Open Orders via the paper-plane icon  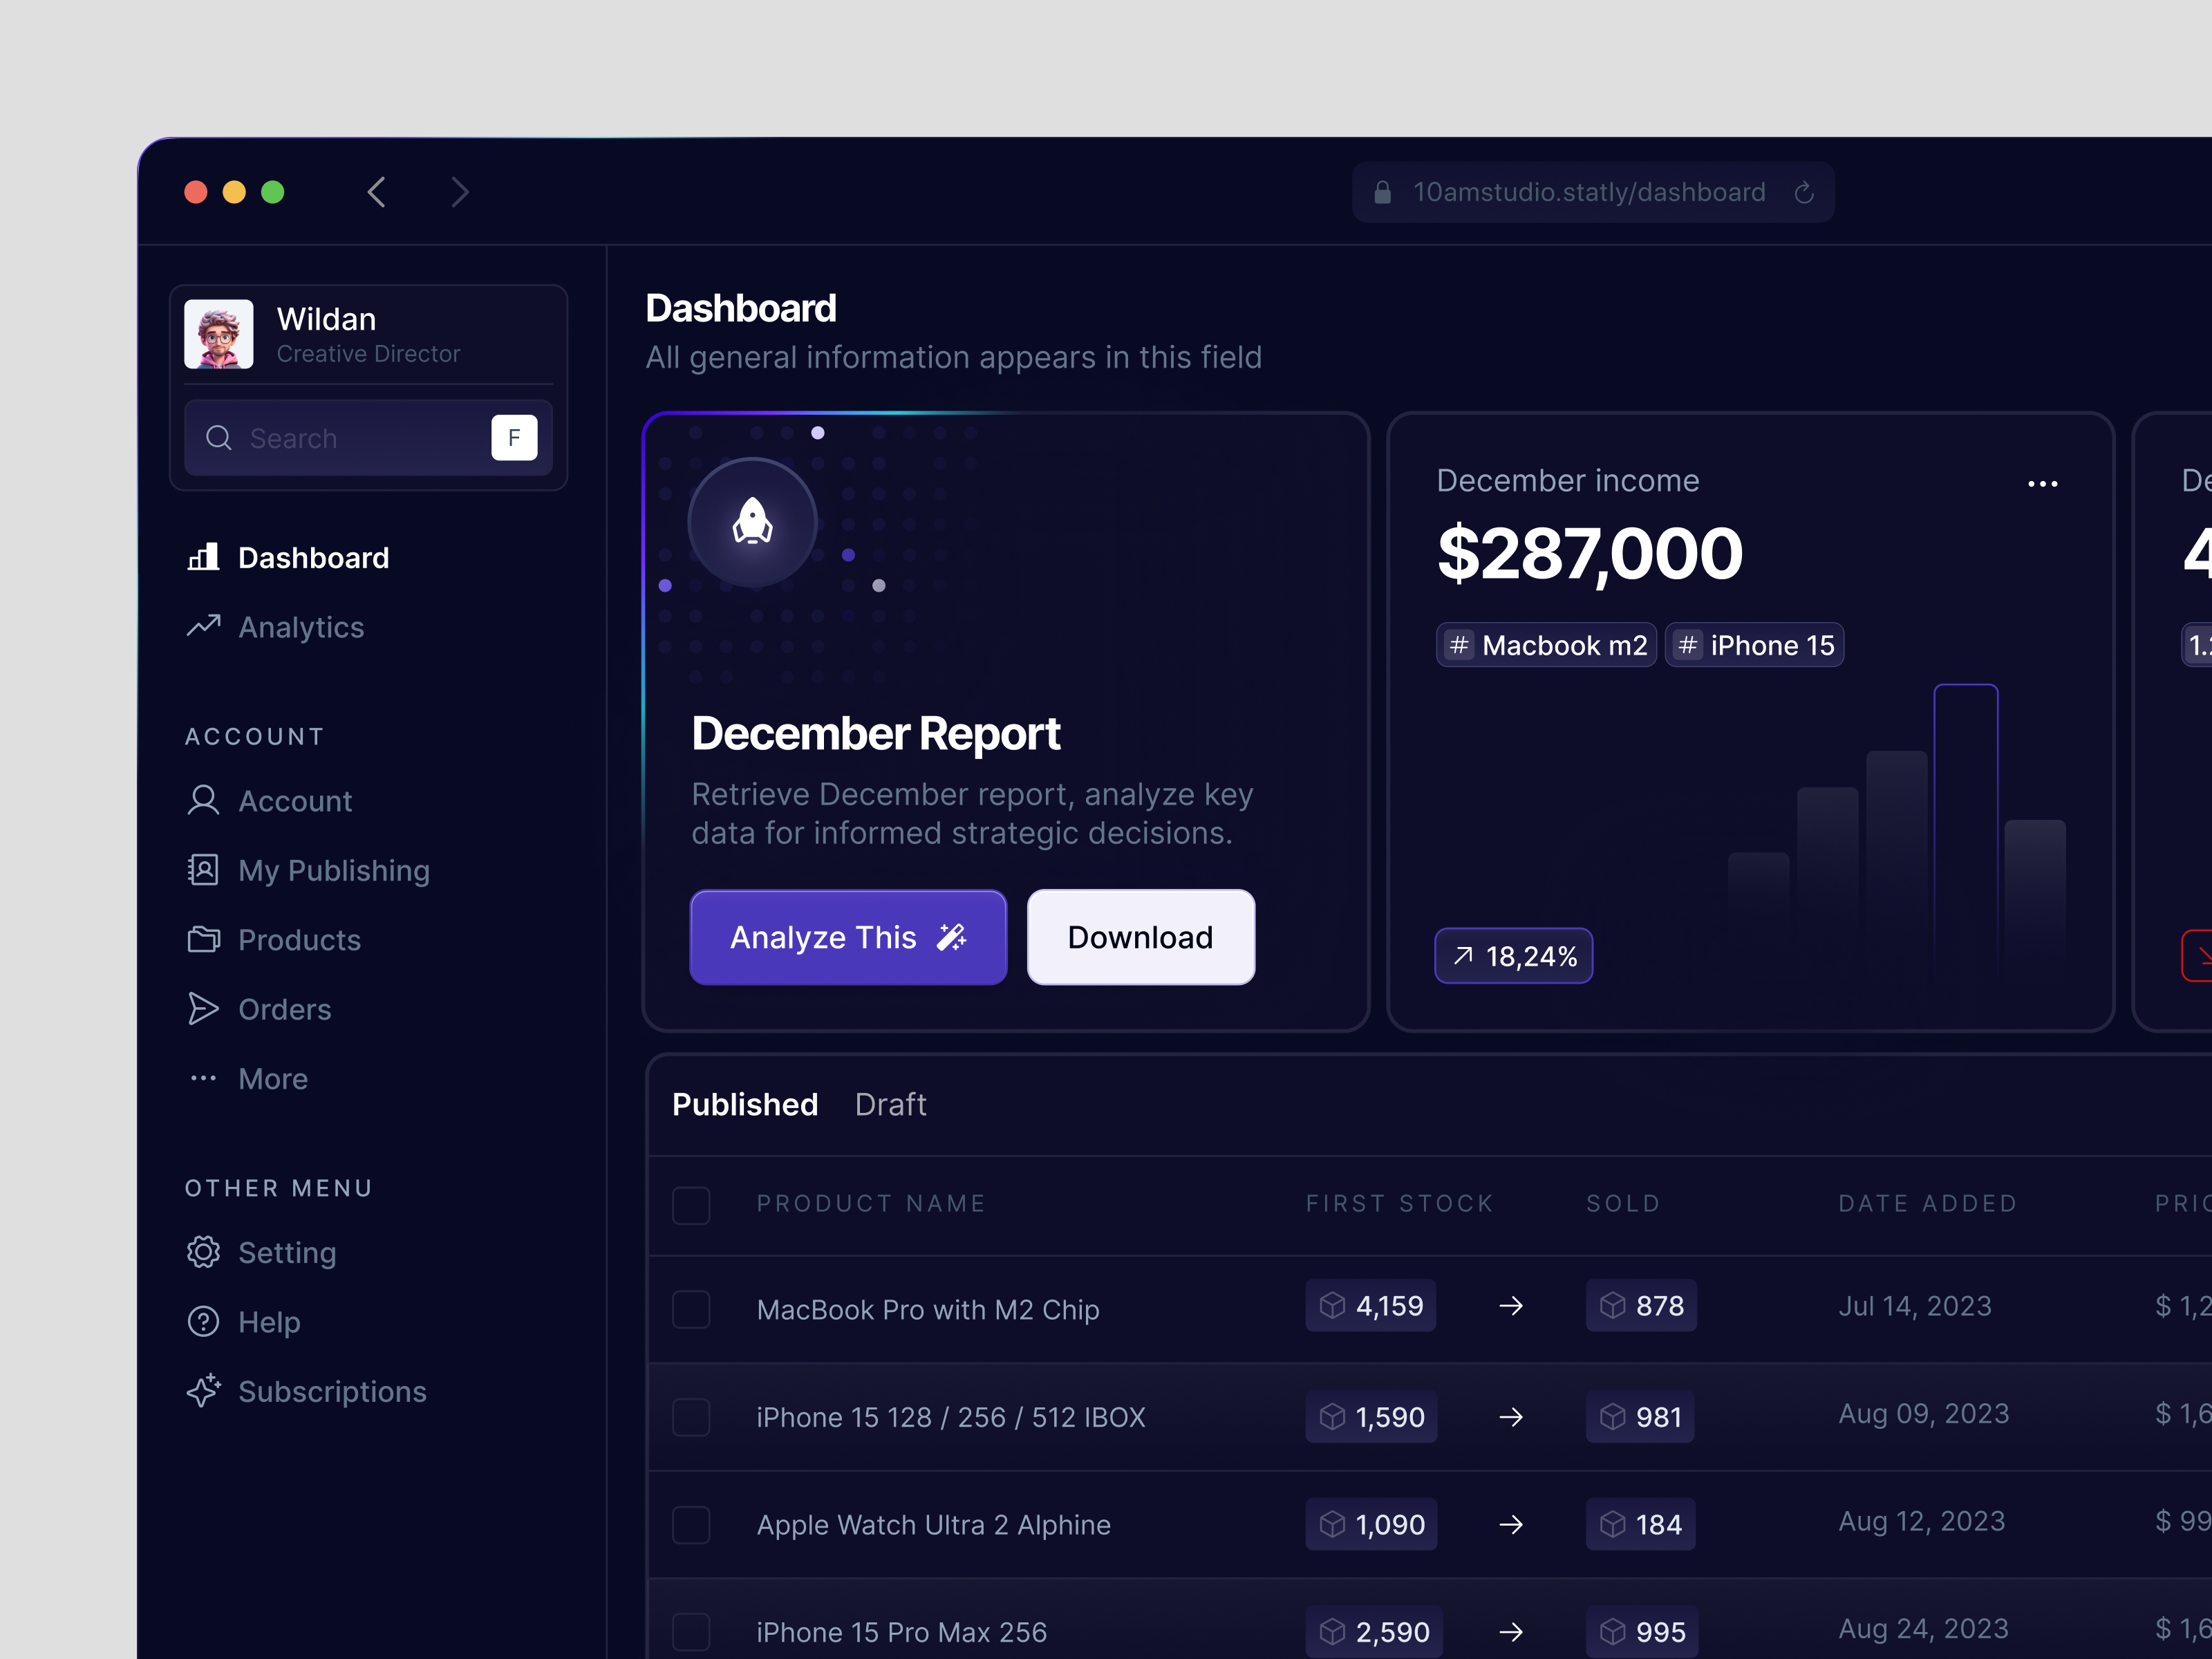[x=204, y=1009]
